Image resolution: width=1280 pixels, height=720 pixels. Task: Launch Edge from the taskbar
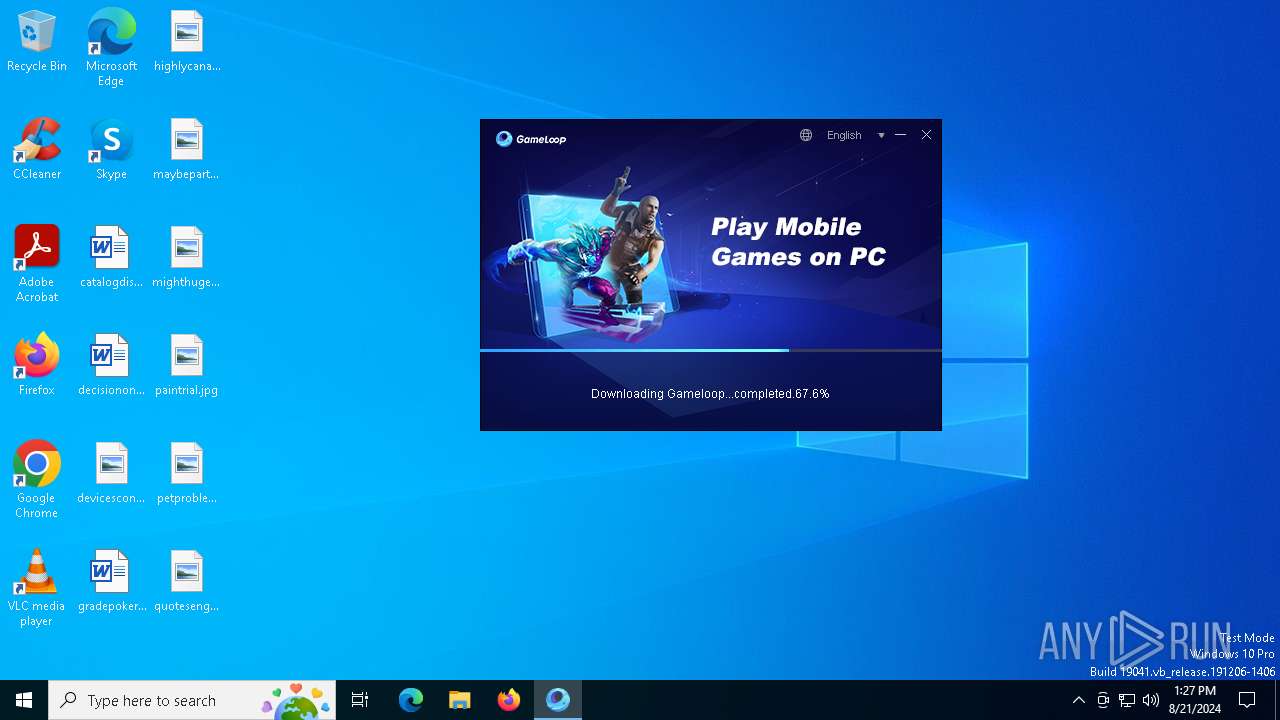pyautogui.click(x=411, y=700)
